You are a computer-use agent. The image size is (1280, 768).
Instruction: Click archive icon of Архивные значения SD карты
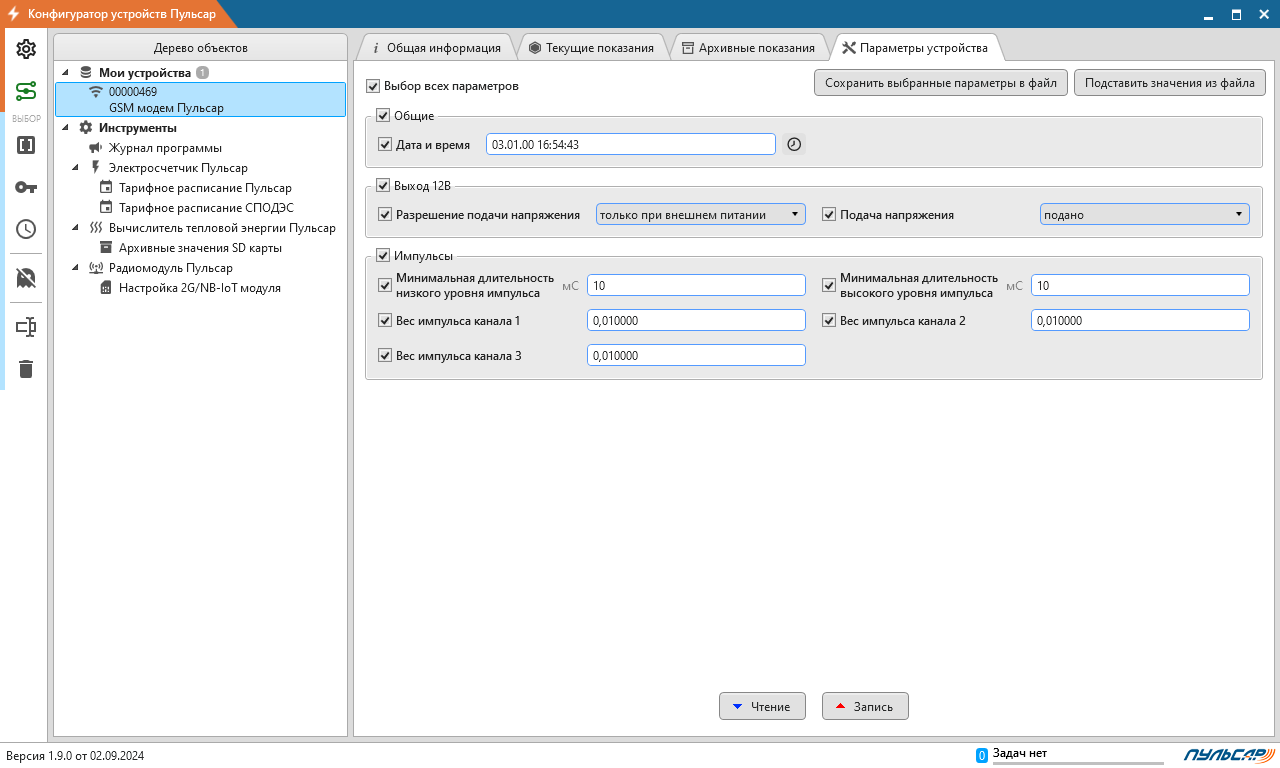pos(106,248)
